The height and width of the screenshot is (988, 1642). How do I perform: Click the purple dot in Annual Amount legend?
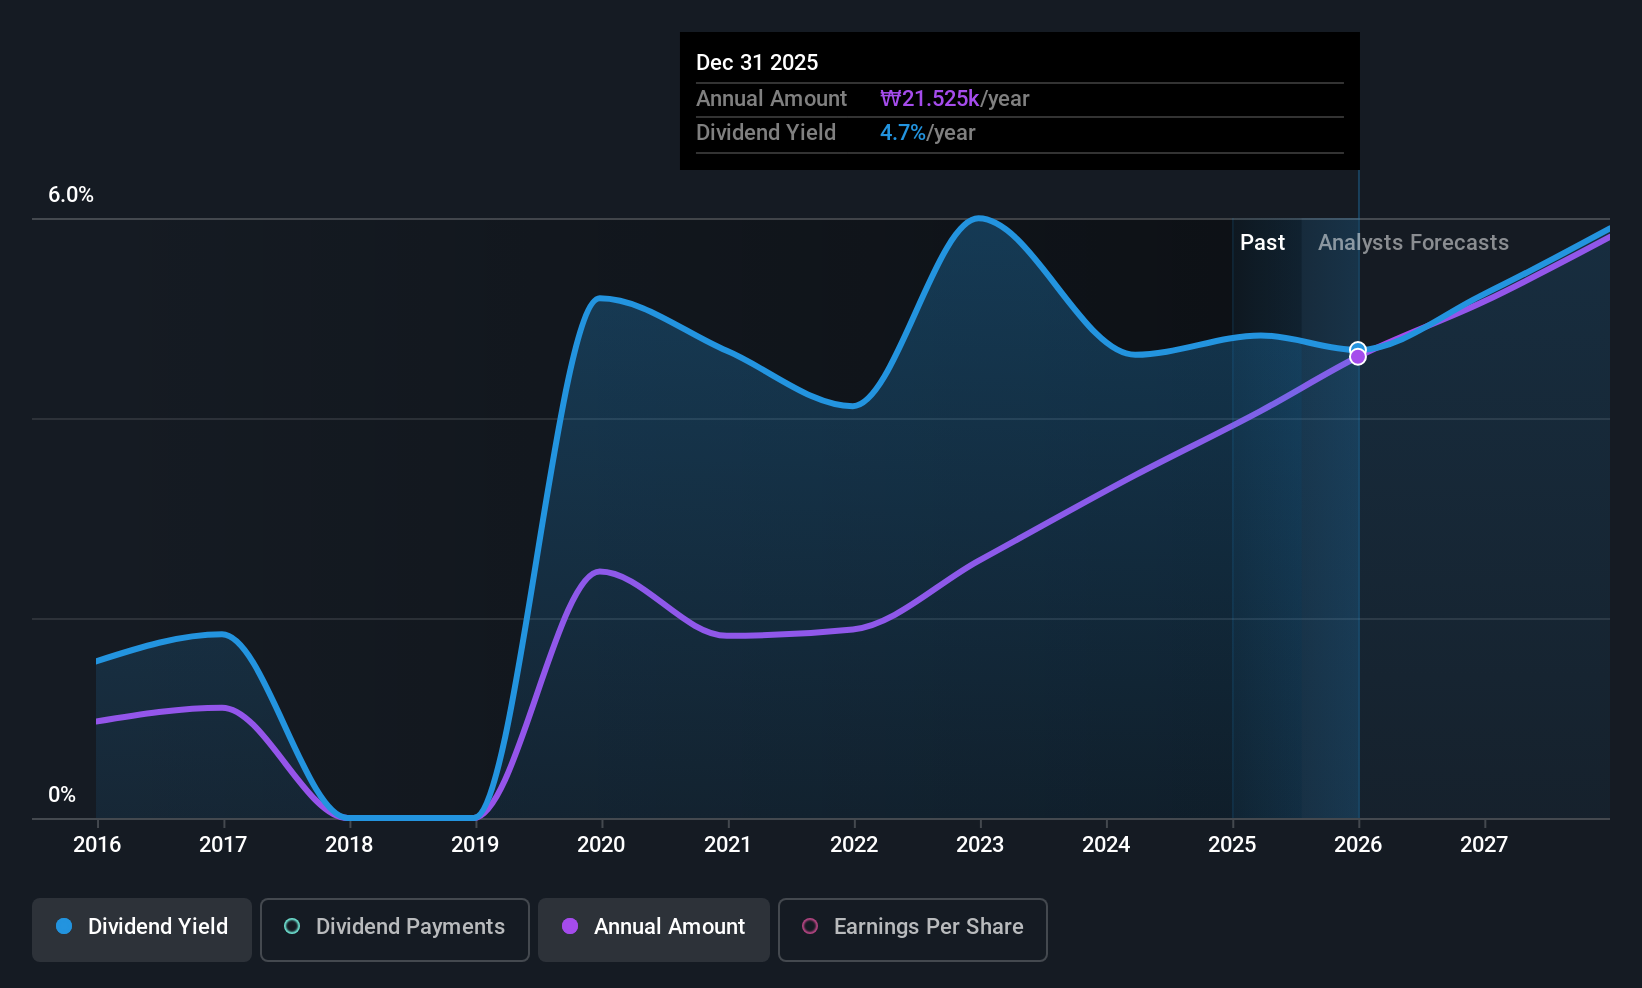point(570,926)
